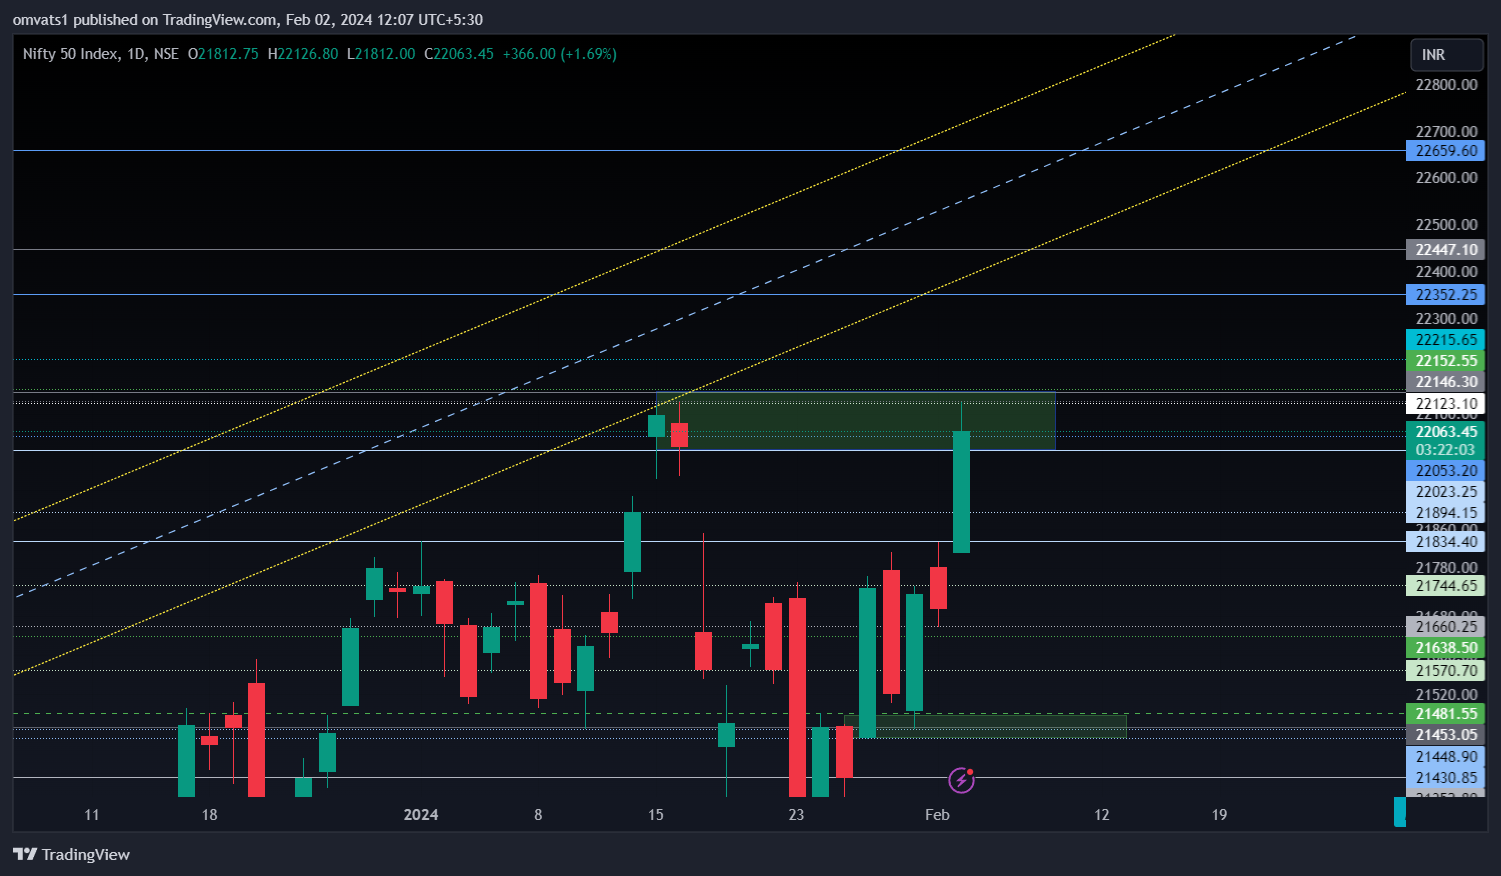This screenshot has width=1501, height=876.
Task: Click the 21780.00 price scale tick
Action: [x=1446, y=568]
